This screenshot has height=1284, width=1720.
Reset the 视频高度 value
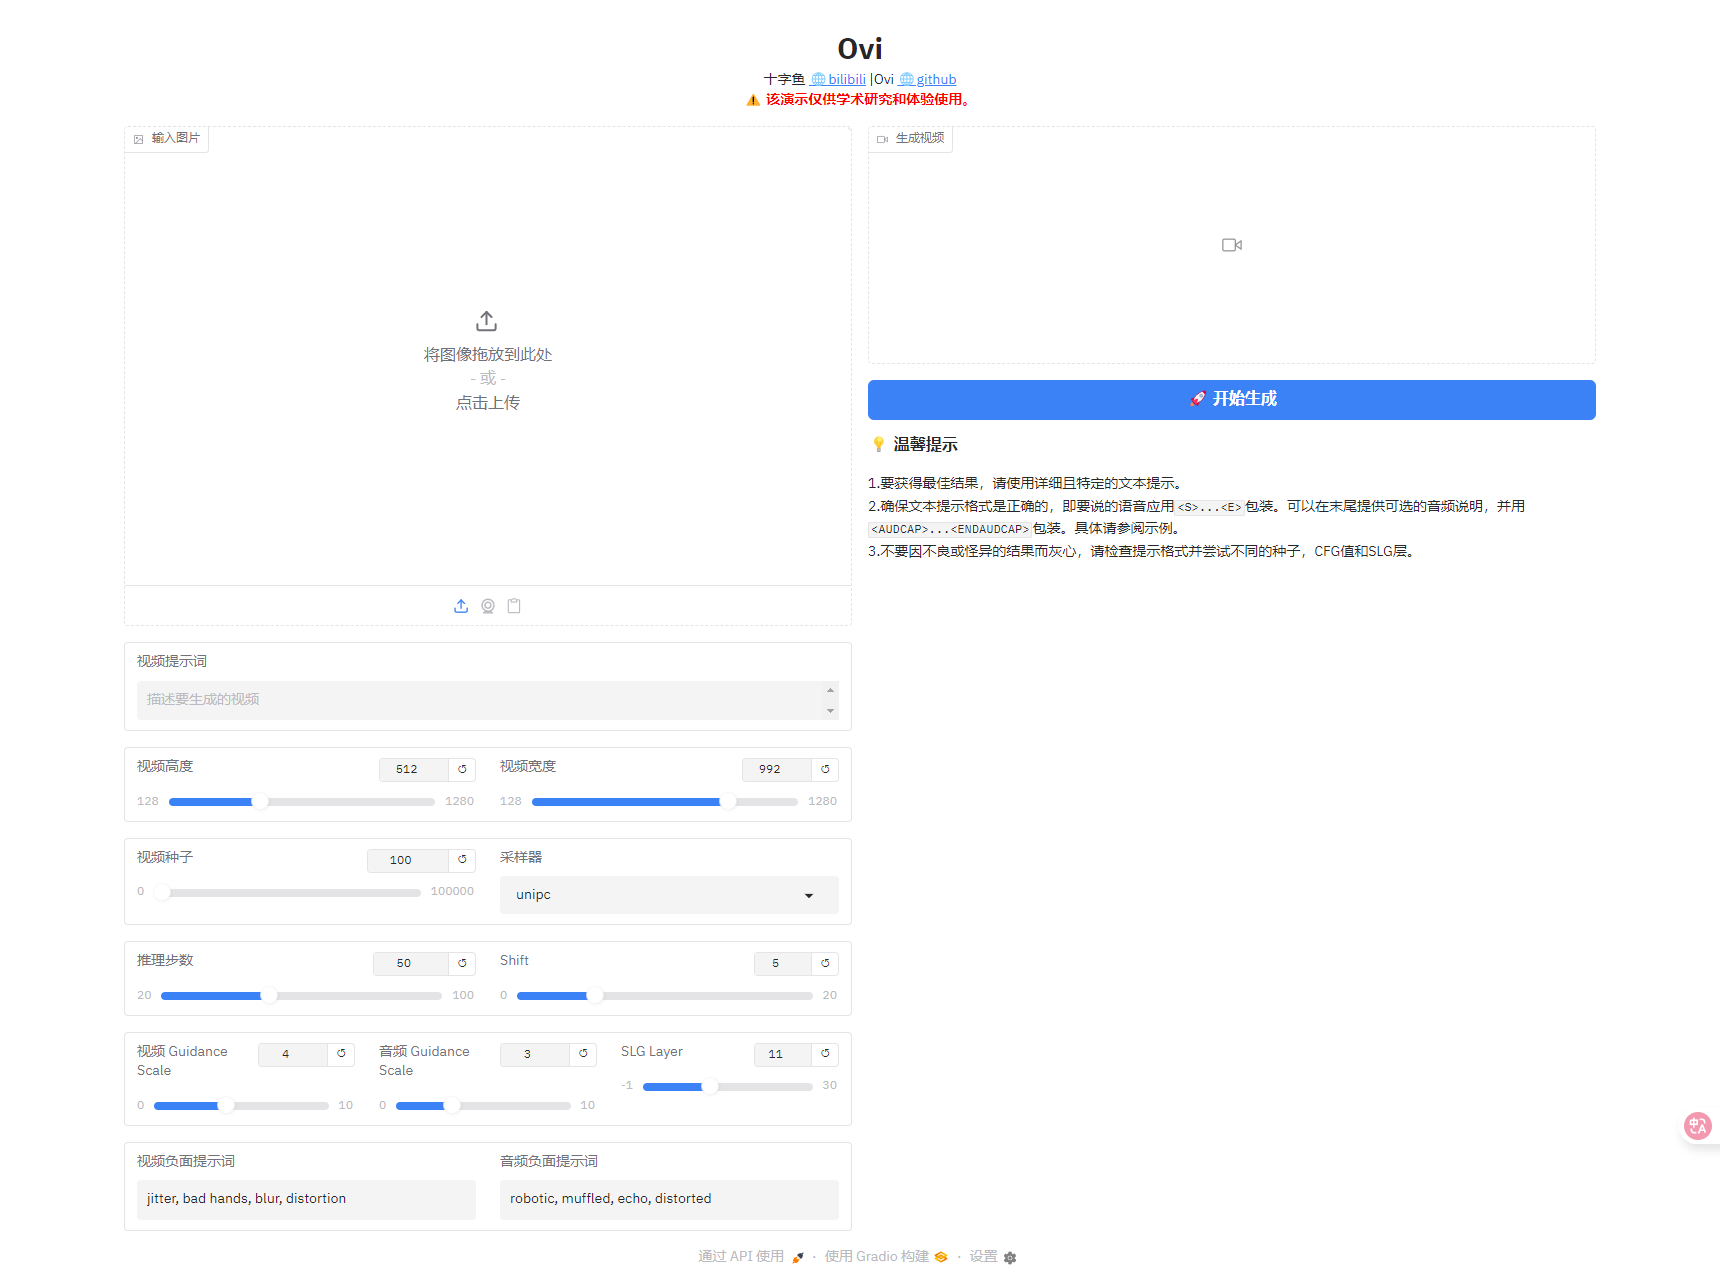pyautogui.click(x=462, y=769)
